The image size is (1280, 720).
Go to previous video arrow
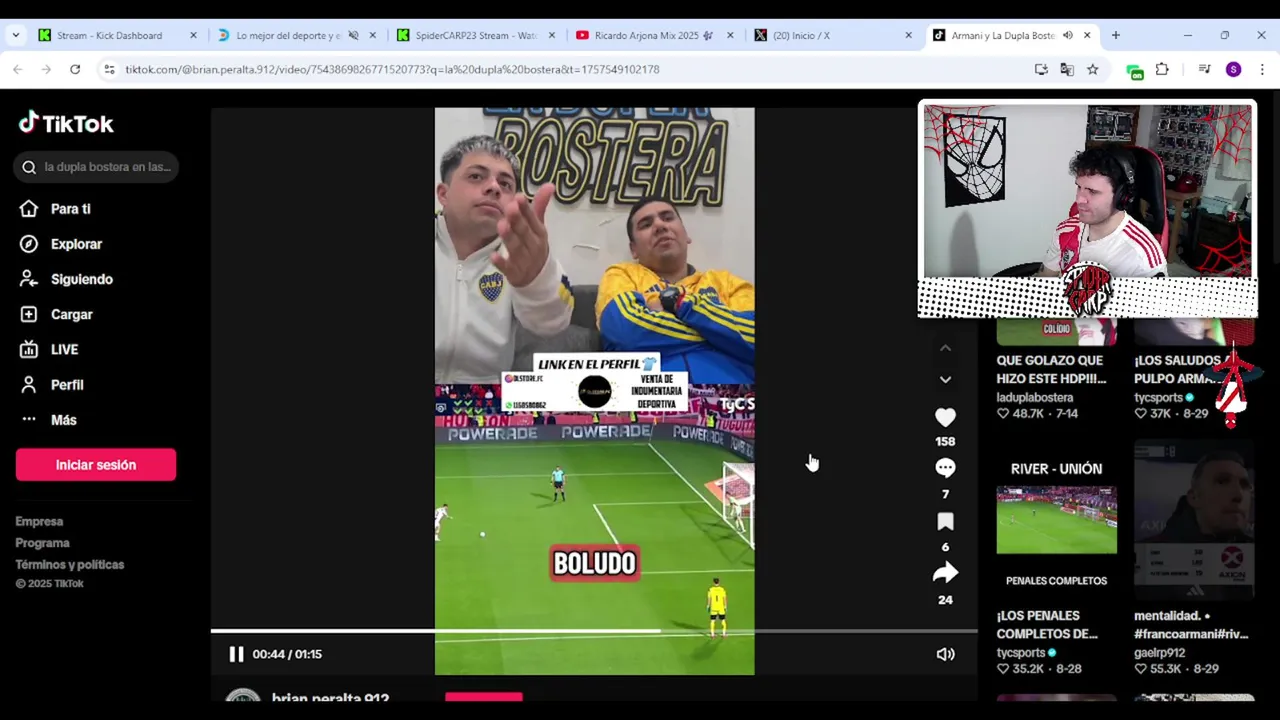945,348
